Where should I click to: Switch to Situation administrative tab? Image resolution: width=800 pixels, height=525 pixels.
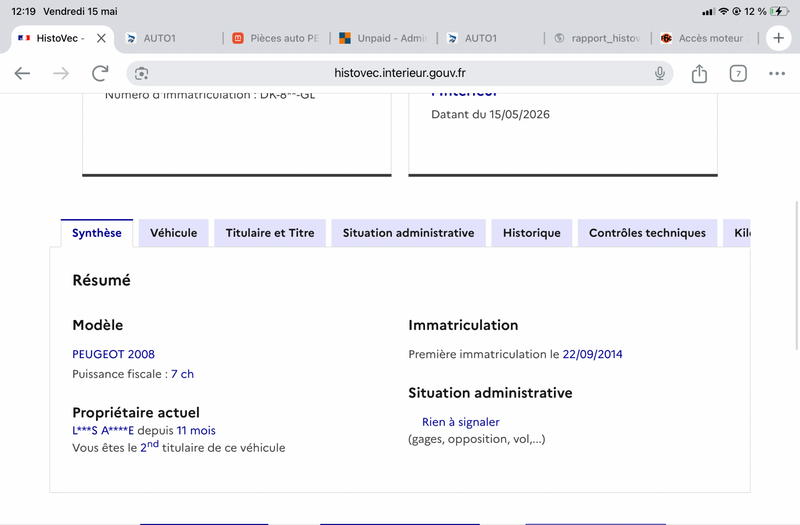click(x=408, y=233)
